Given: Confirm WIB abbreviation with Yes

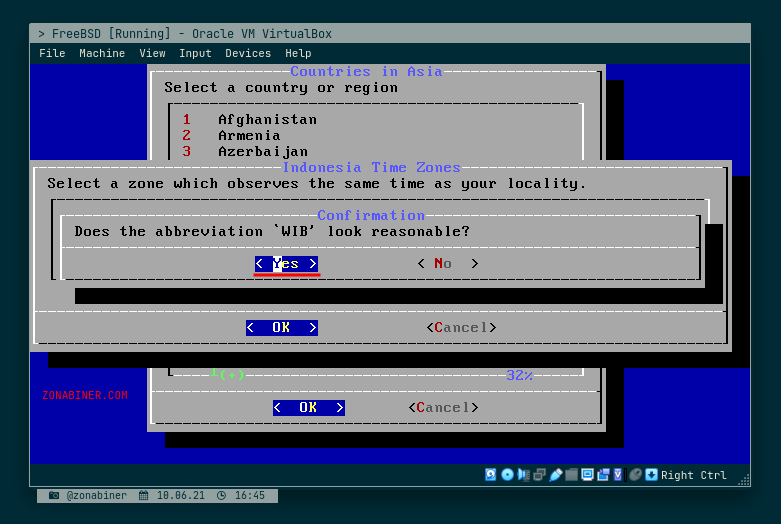Looking at the screenshot, I should pos(286,263).
